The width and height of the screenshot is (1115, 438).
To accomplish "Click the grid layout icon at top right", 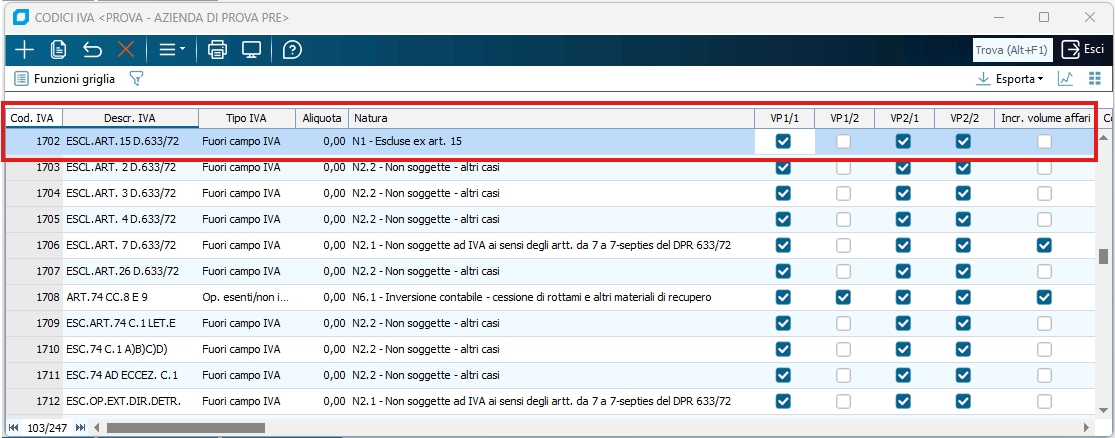I will (1094, 79).
